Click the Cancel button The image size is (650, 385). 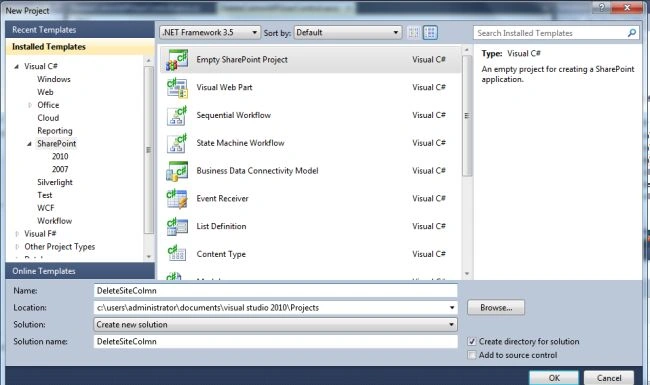[609, 378]
